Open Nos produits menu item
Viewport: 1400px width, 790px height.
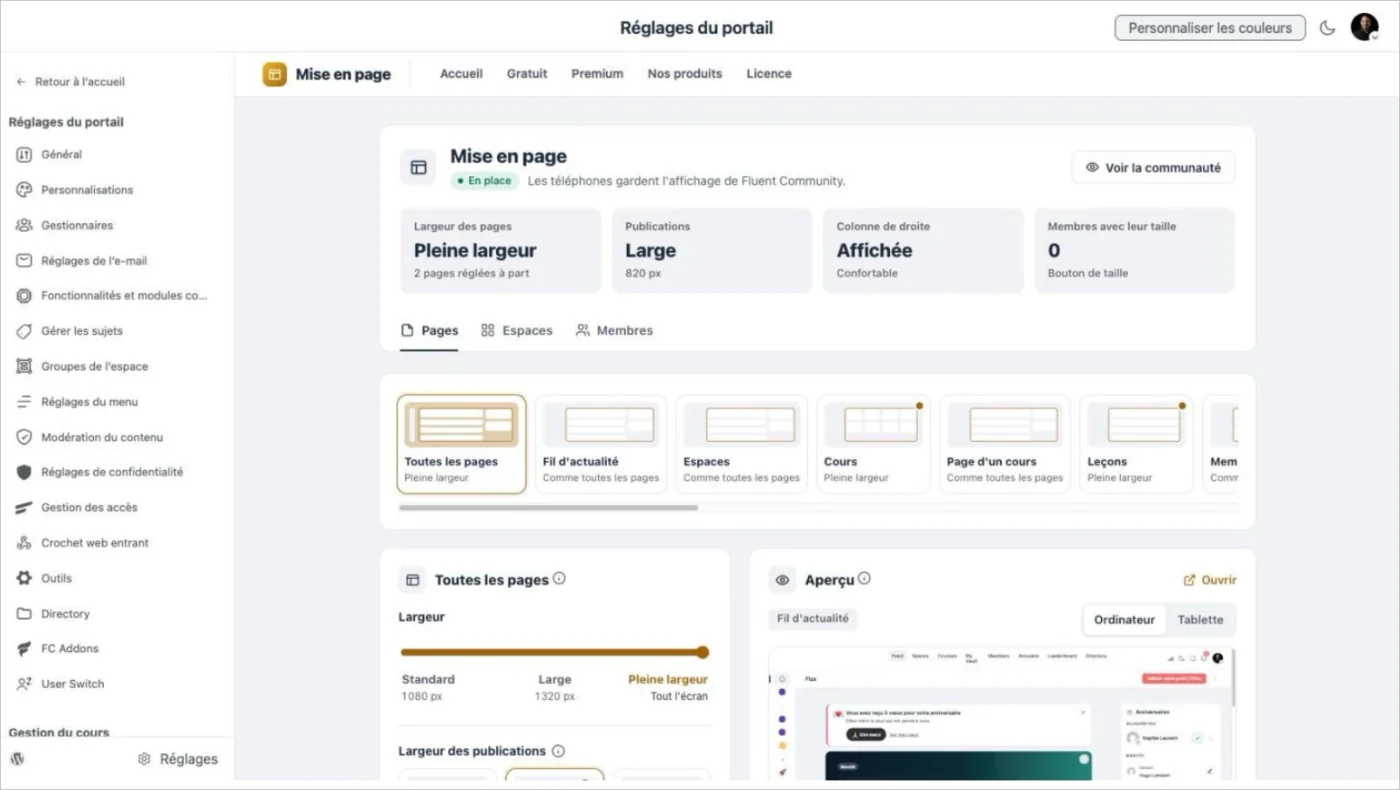pyautogui.click(x=685, y=74)
